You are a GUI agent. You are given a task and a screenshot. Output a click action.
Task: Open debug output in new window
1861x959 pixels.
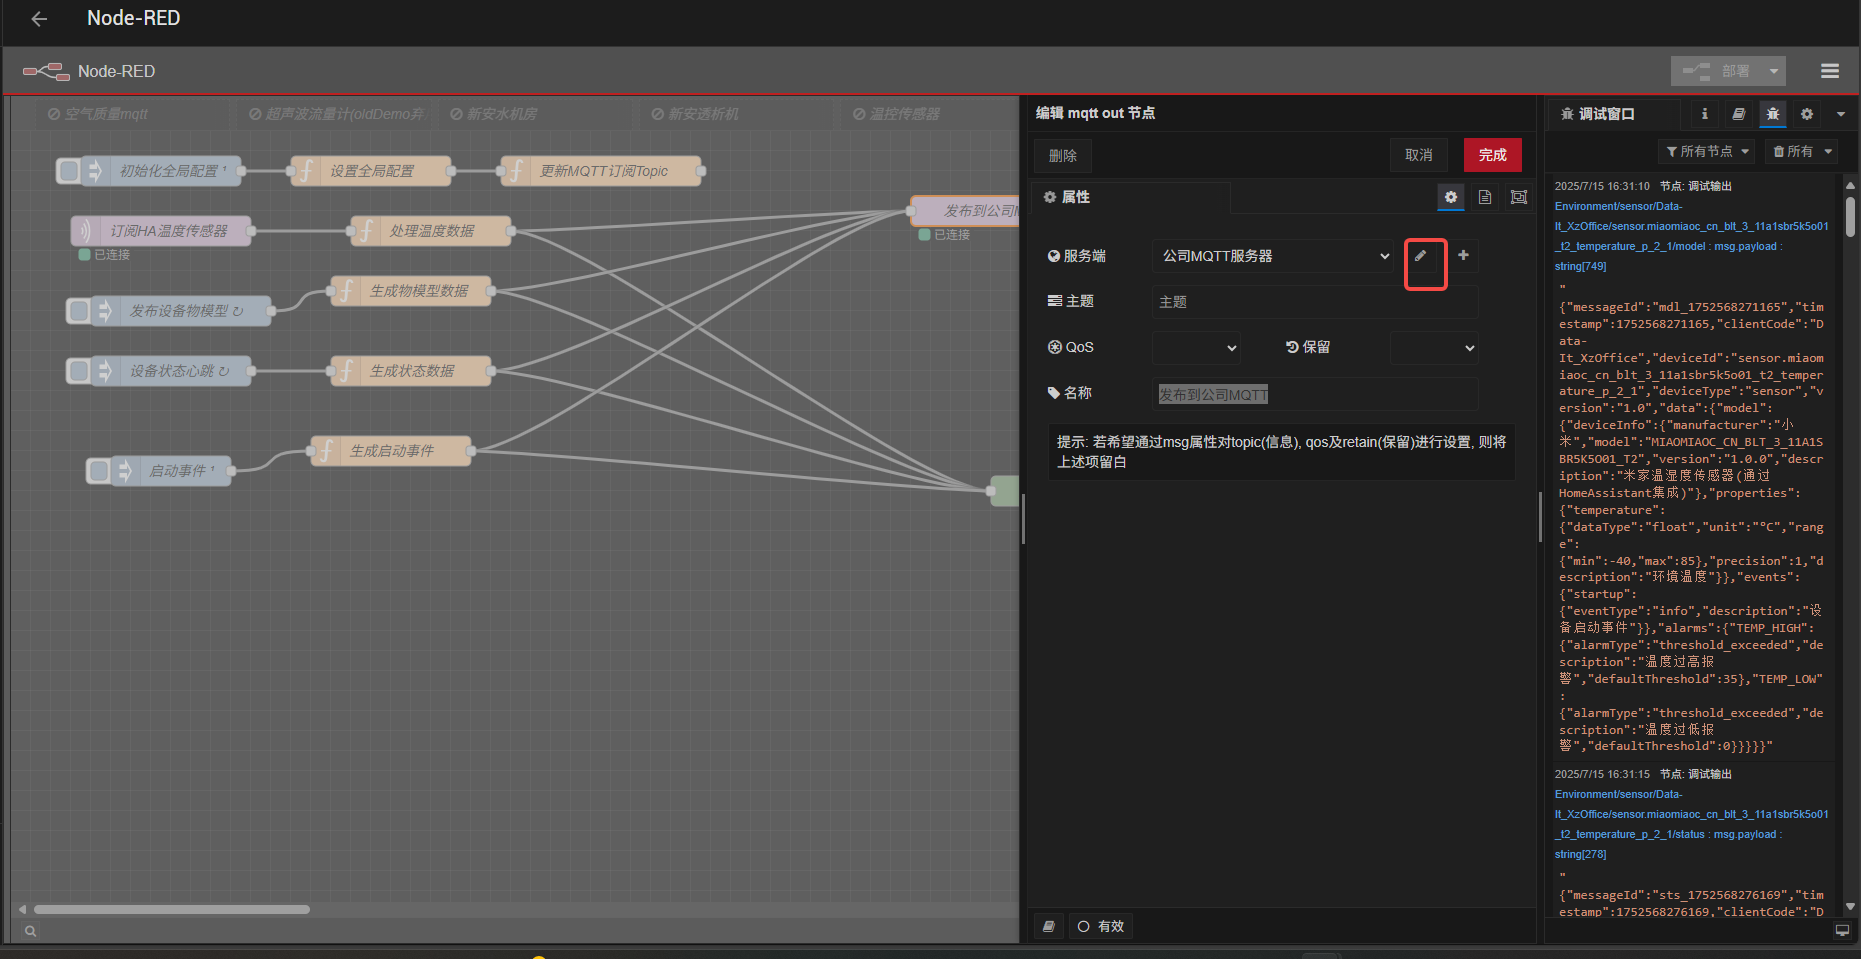[1842, 930]
